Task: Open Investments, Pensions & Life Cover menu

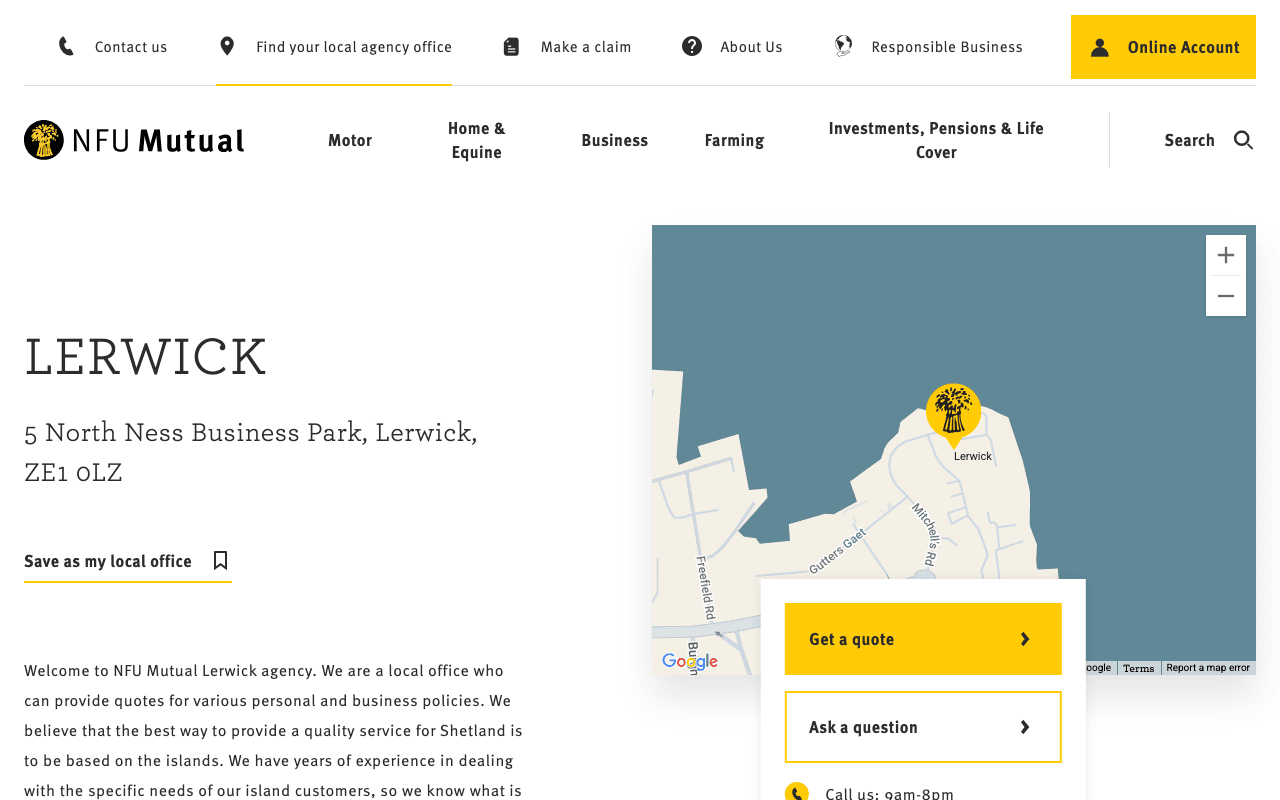Action: (936, 140)
